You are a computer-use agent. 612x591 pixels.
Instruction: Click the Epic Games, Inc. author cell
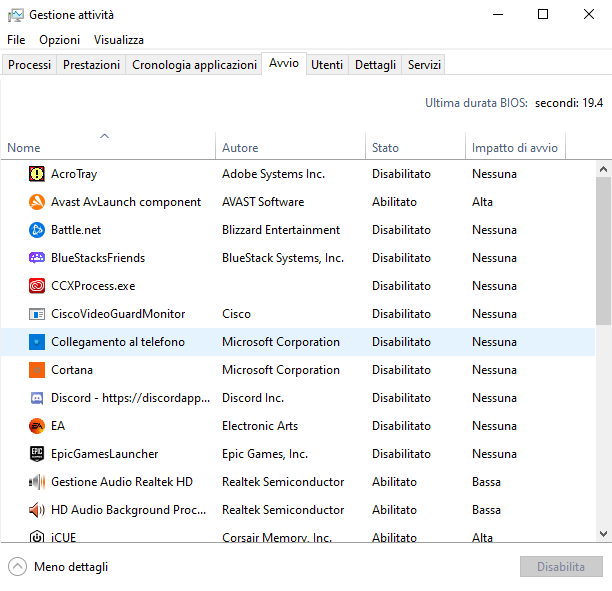tap(265, 454)
